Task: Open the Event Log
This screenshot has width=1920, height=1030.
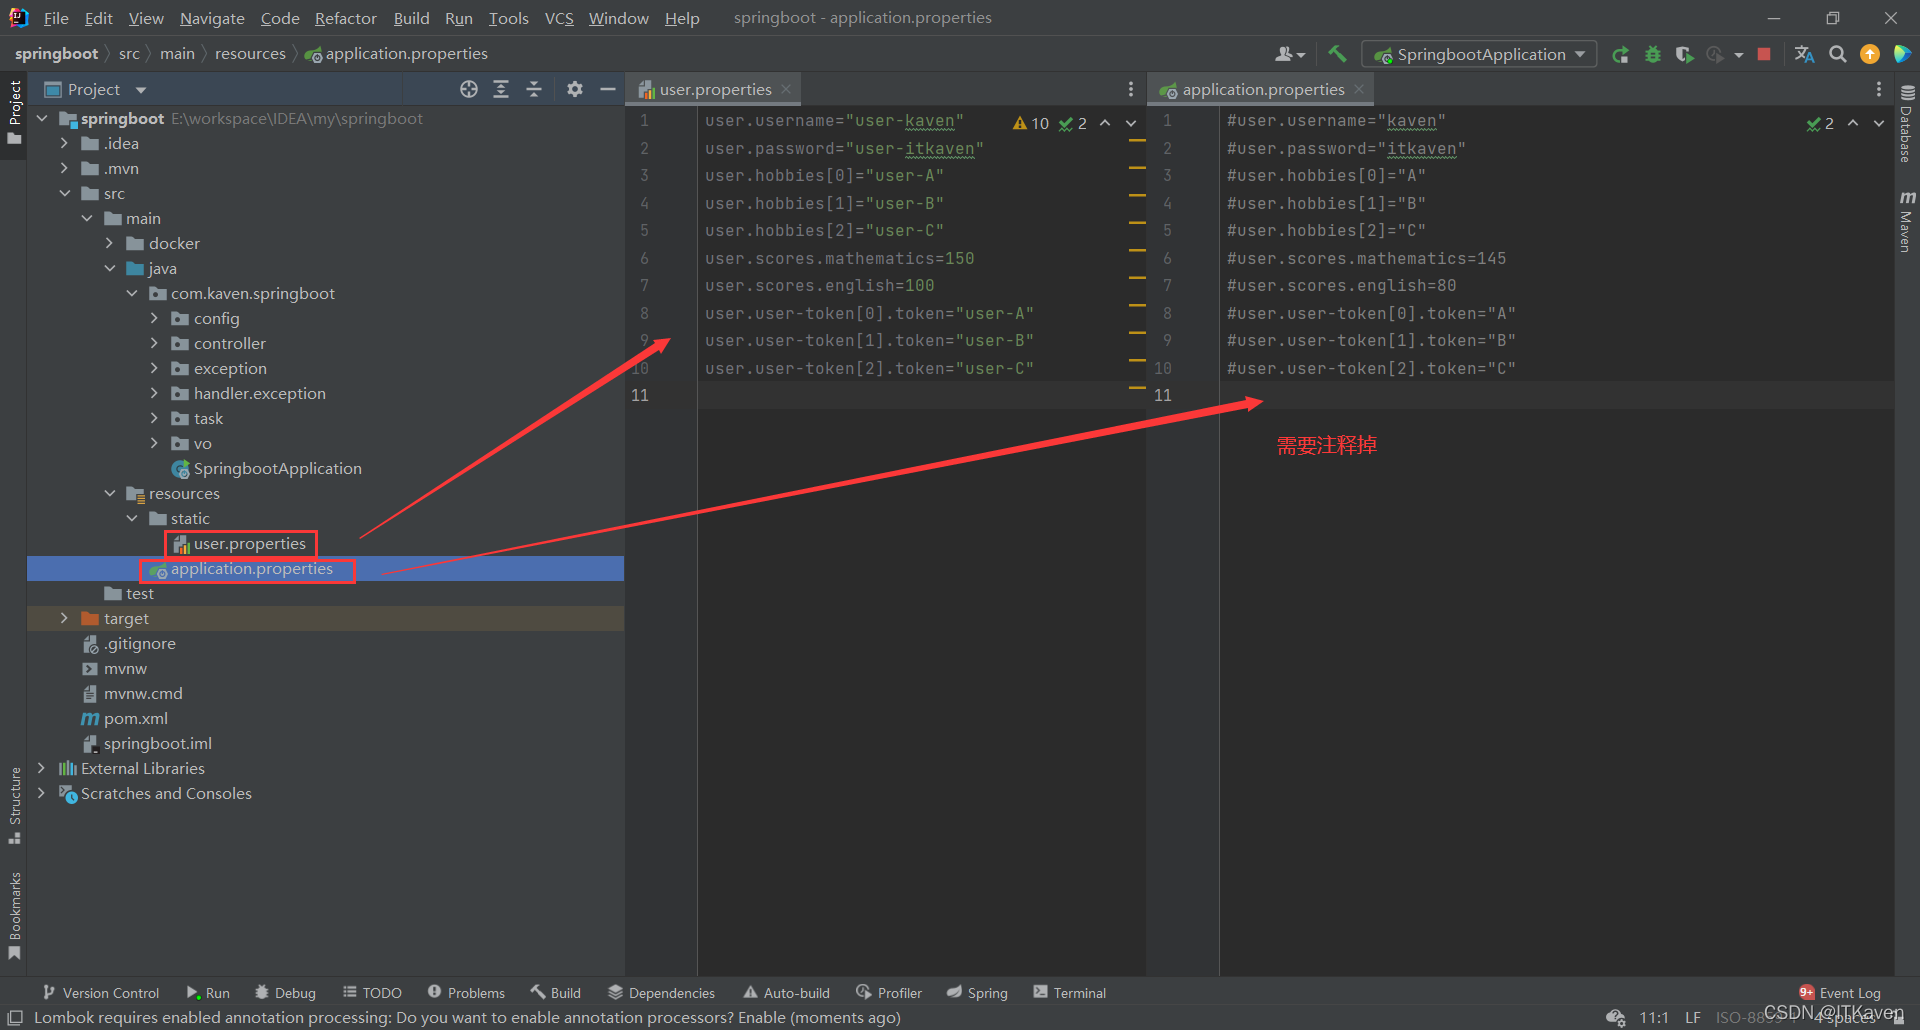Action: coord(1840,993)
